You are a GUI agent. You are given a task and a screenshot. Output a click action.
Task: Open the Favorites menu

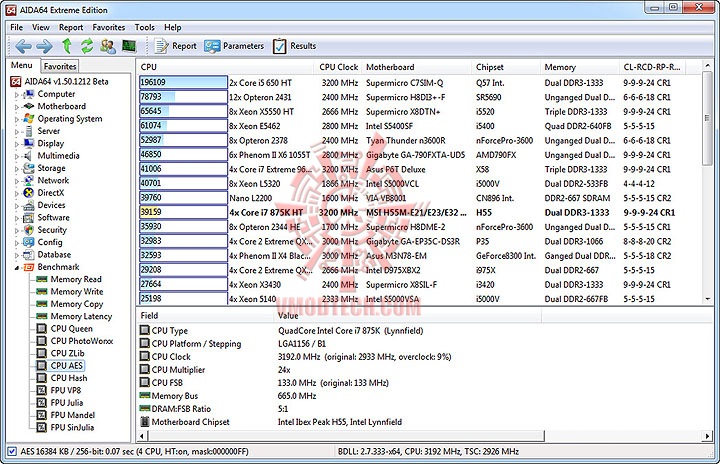coord(109,28)
